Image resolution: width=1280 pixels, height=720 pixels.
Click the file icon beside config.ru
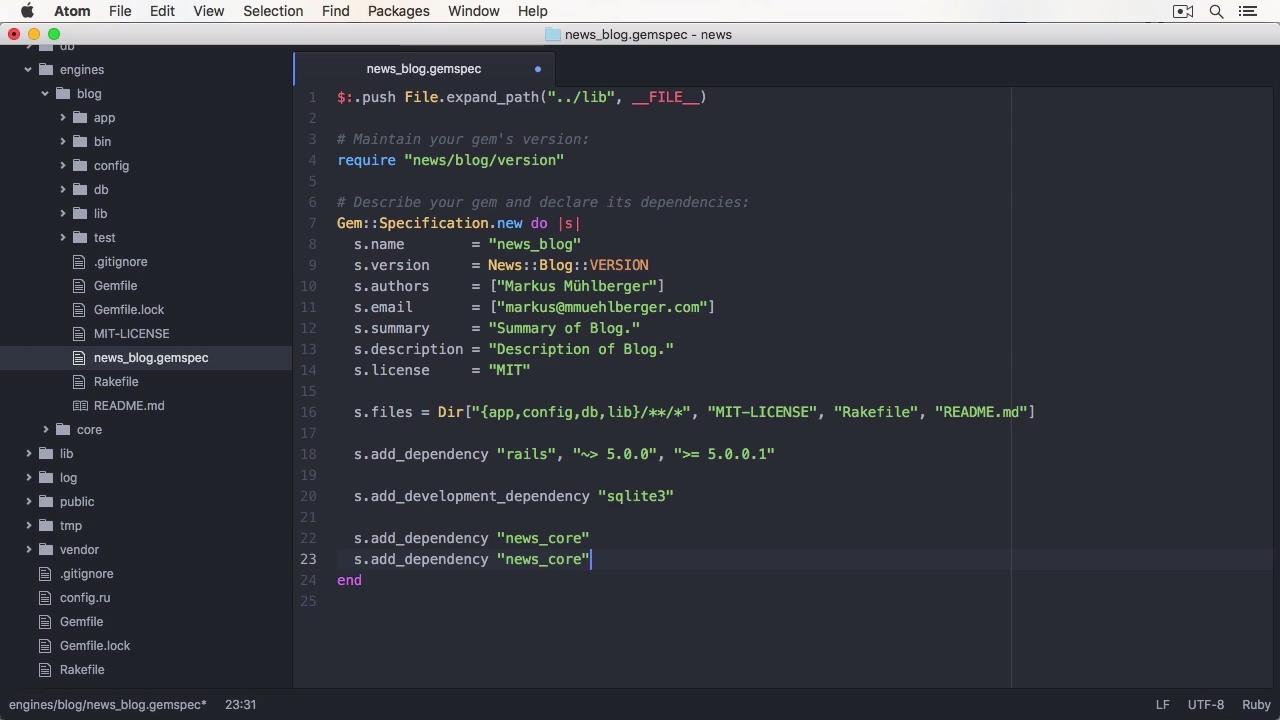tap(45, 597)
